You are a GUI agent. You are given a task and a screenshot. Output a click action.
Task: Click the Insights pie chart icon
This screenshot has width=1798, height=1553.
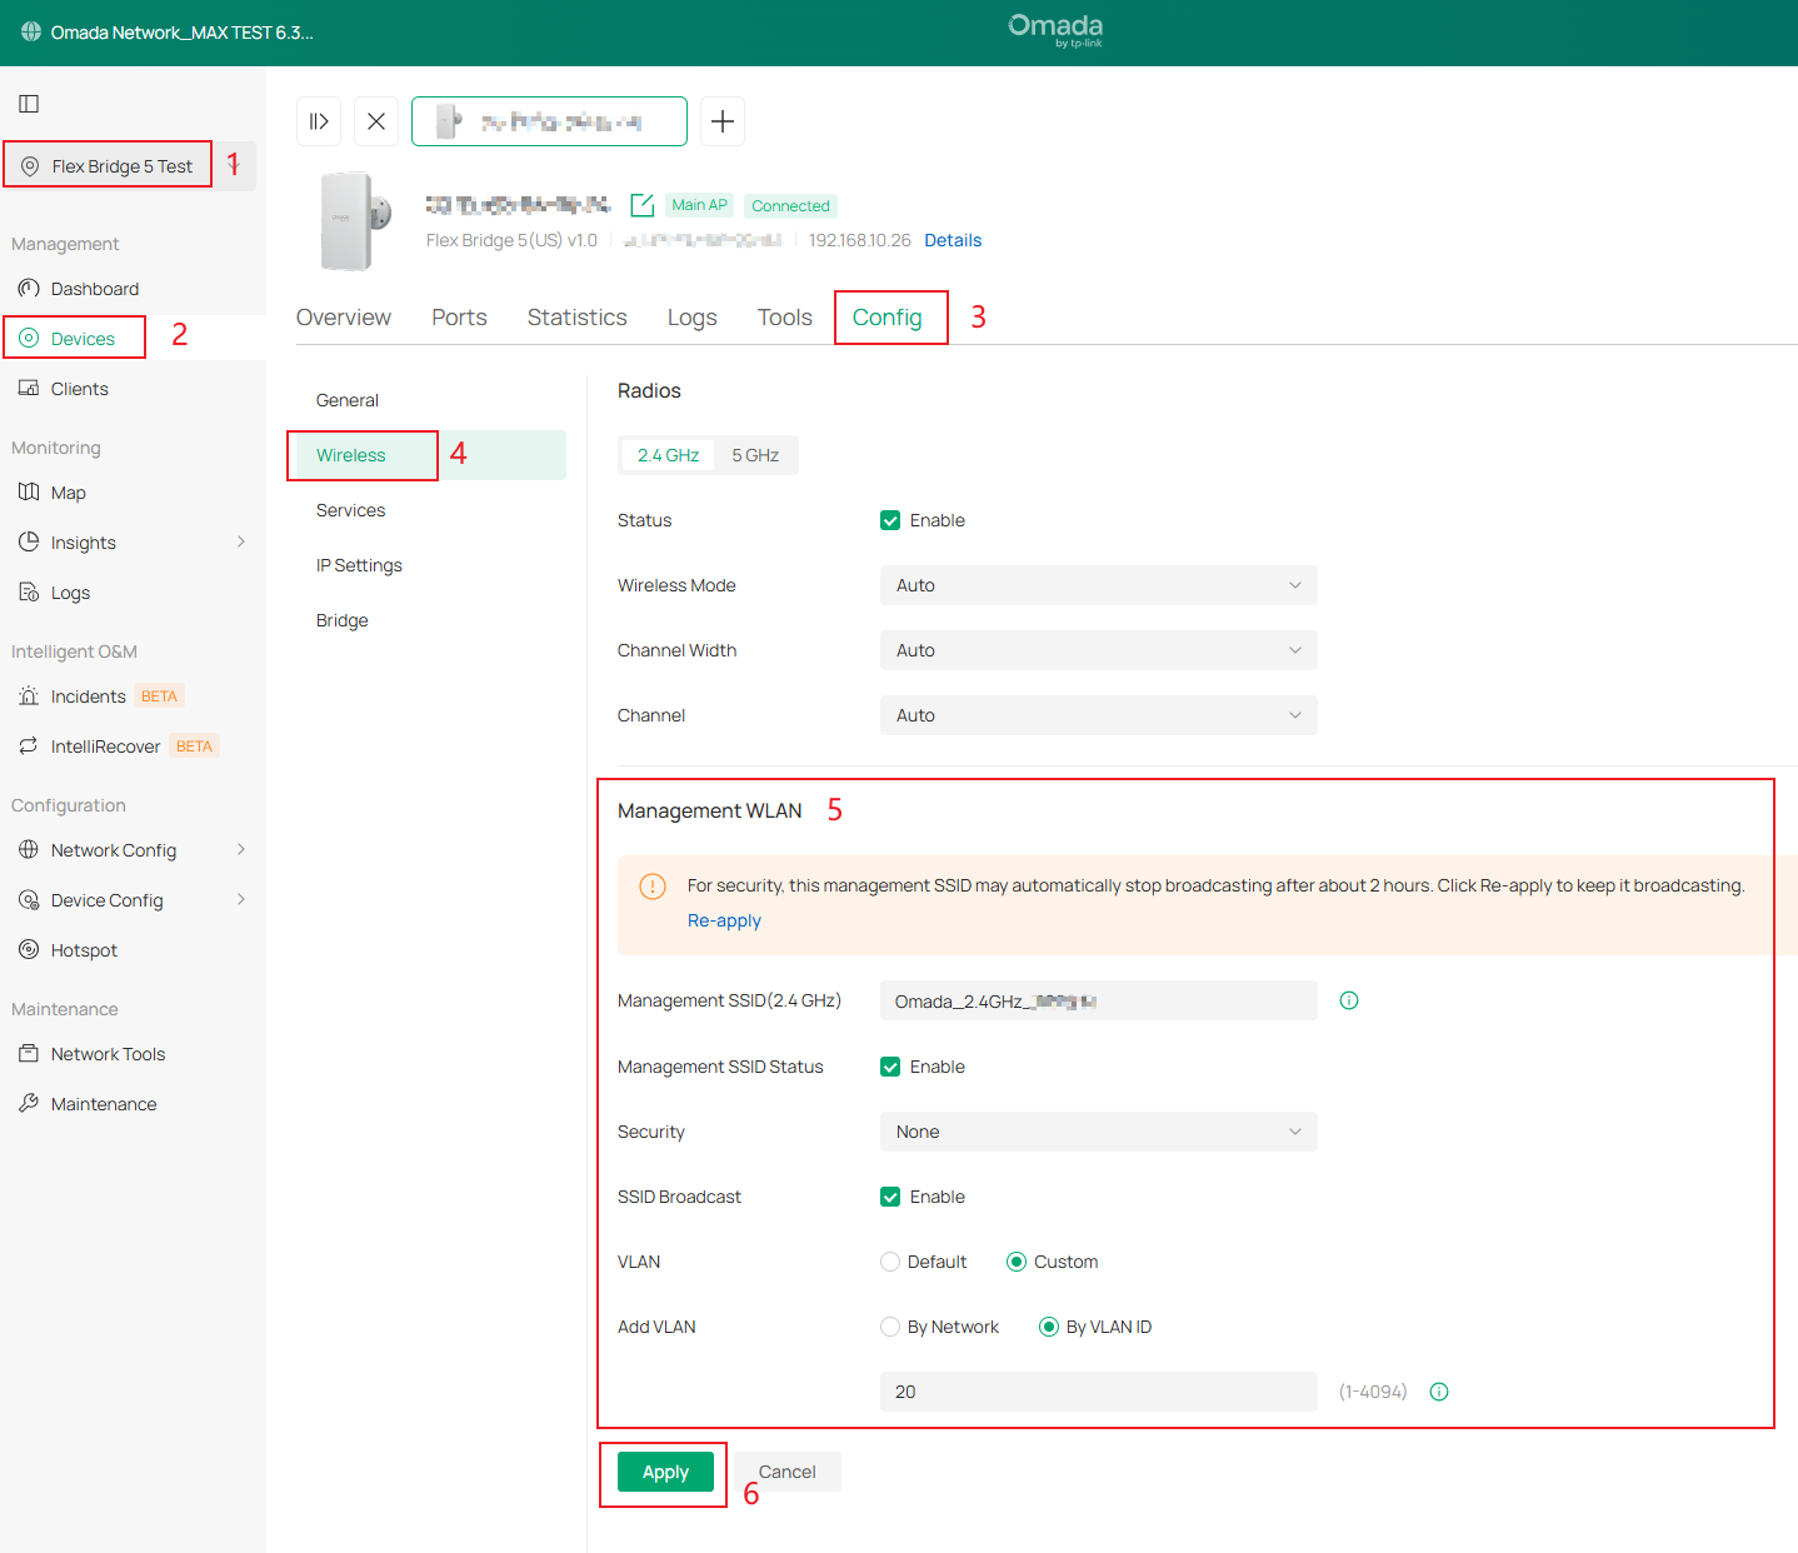click(29, 542)
